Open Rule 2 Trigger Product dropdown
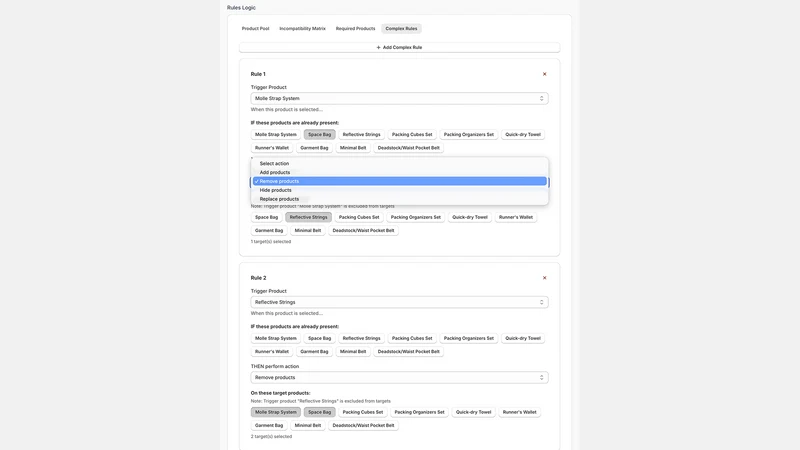800x450 pixels. point(399,302)
